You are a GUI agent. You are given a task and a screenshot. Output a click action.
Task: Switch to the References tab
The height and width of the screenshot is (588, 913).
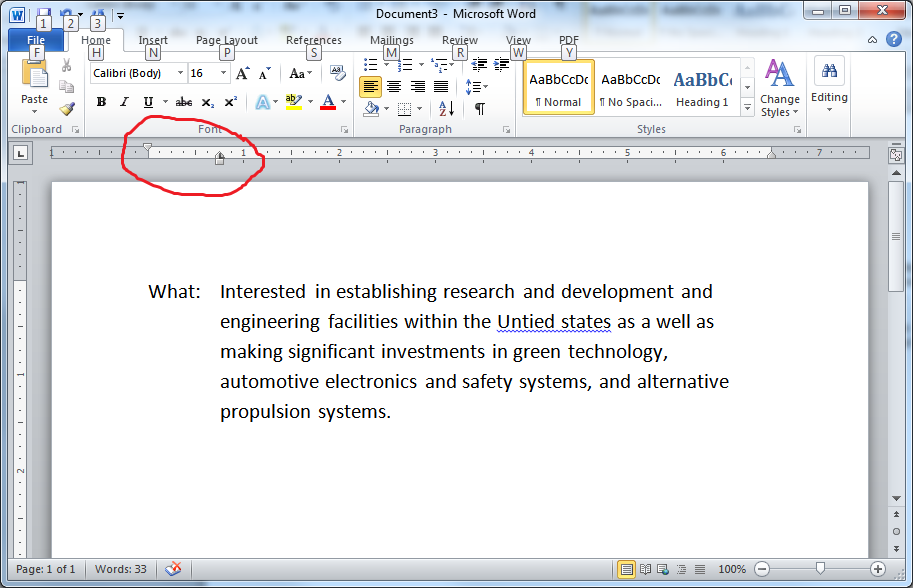314,40
